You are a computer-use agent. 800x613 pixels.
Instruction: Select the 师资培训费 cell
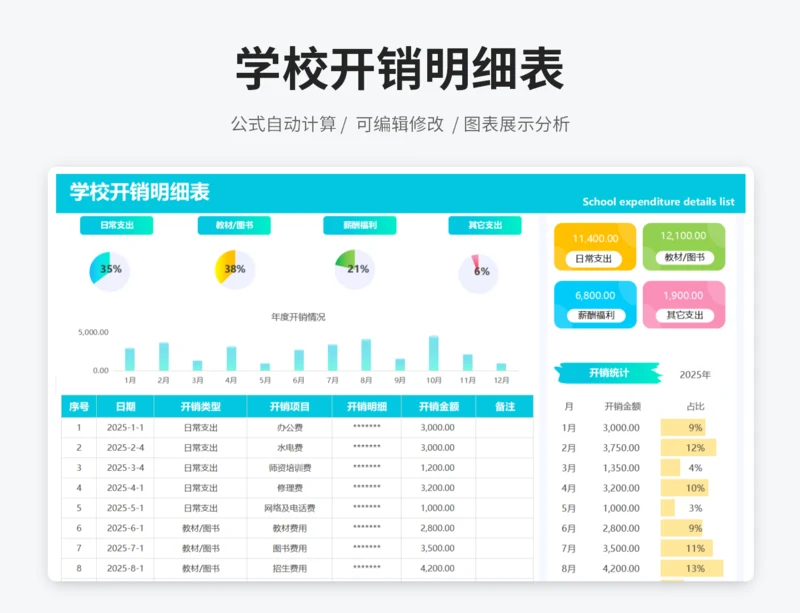pyautogui.click(x=290, y=468)
